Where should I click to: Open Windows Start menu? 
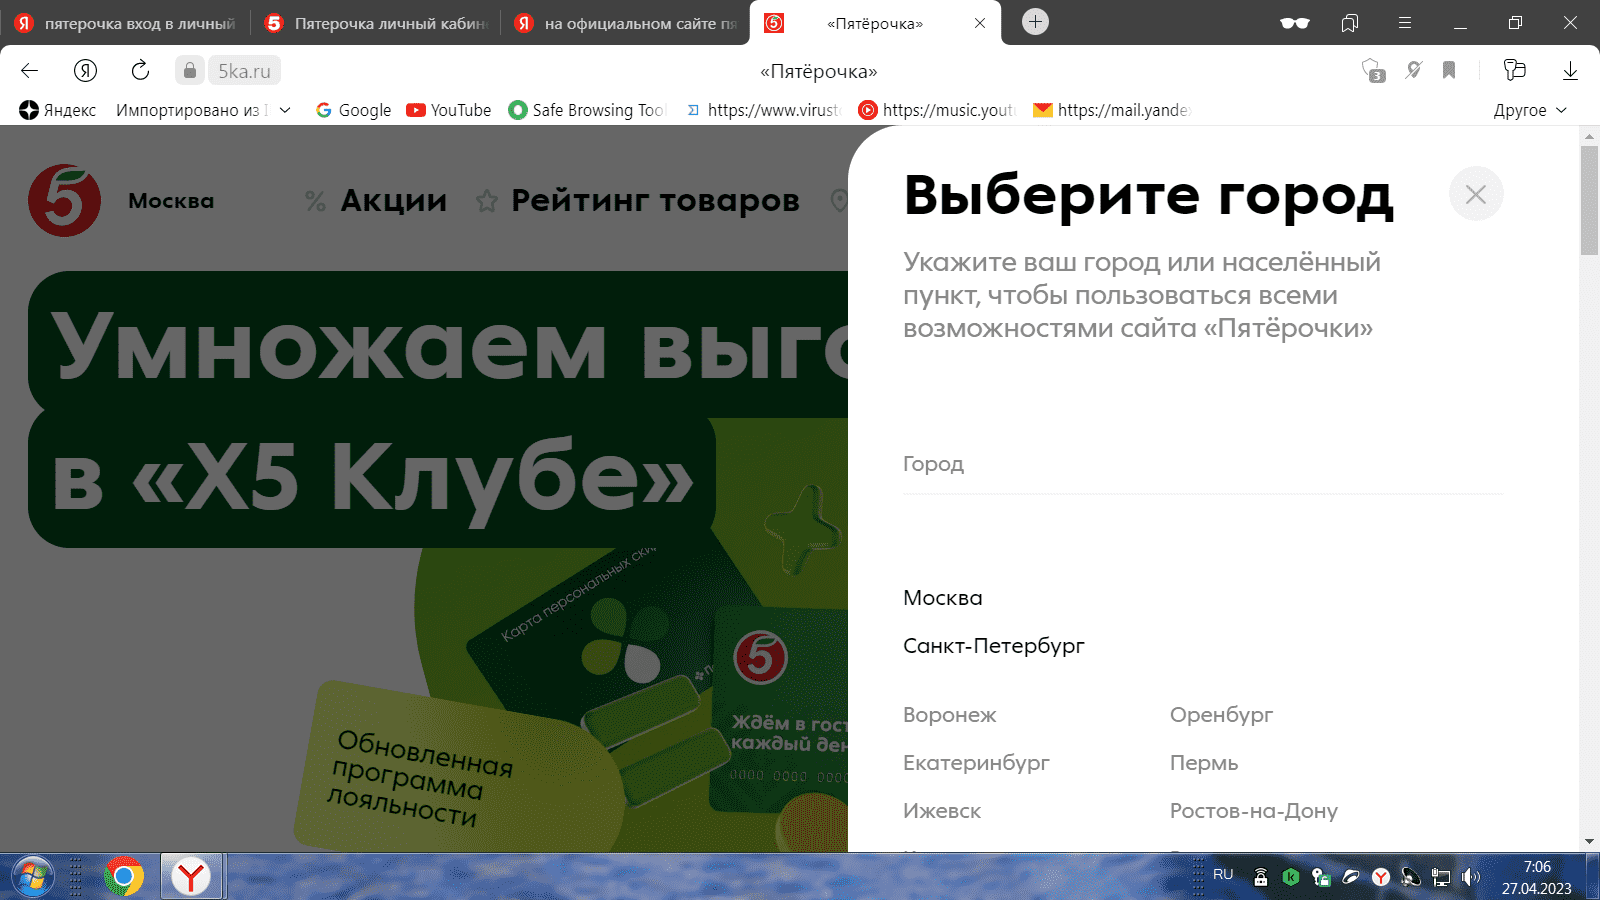pos(32,877)
